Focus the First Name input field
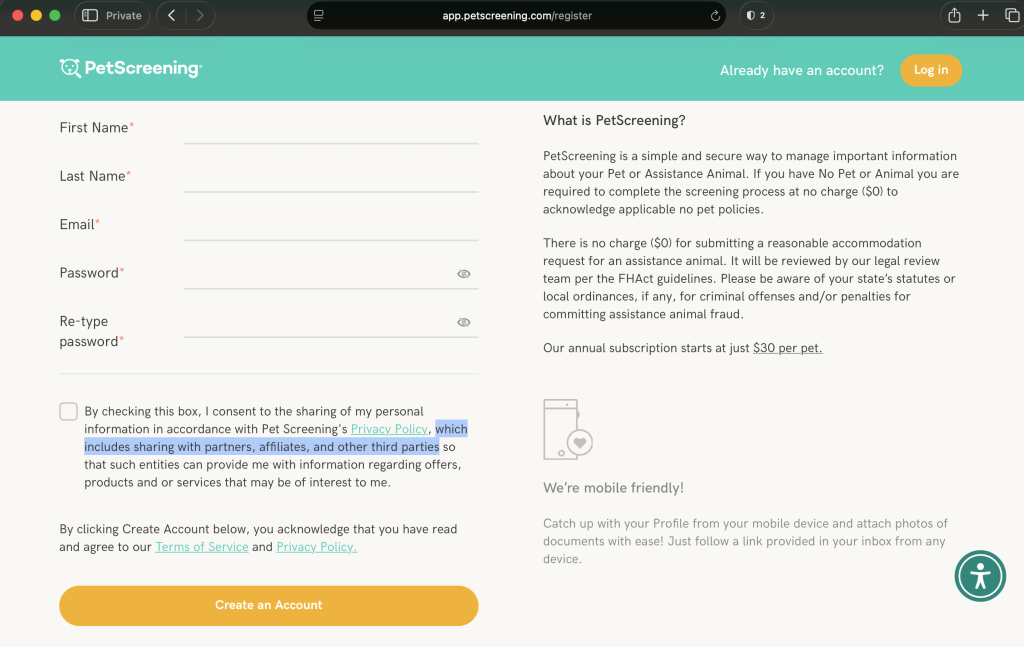The width and height of the screenshot is (1024, 647). pyautogui.click(x=330, y=130)
